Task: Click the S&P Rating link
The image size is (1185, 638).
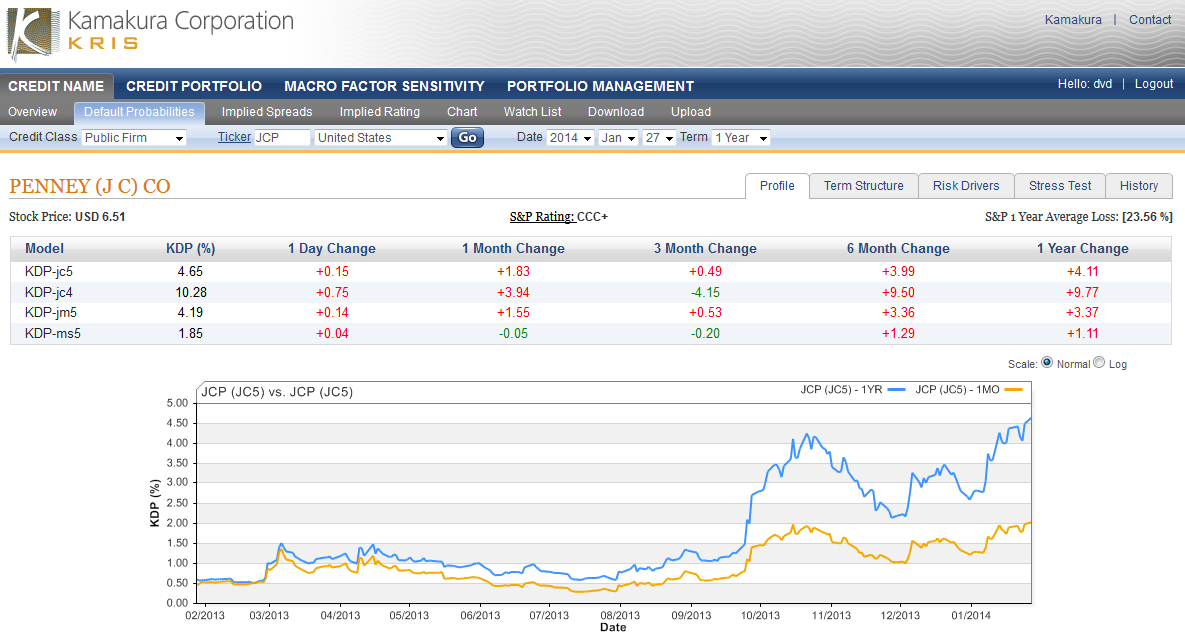Action: (542, 217)
